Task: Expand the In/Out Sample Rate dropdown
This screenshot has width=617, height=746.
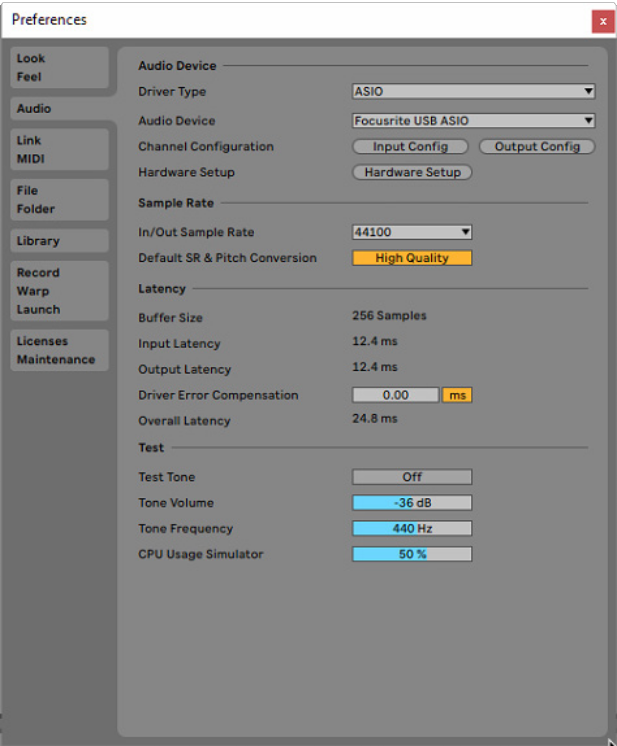Action: click(411, 232)
